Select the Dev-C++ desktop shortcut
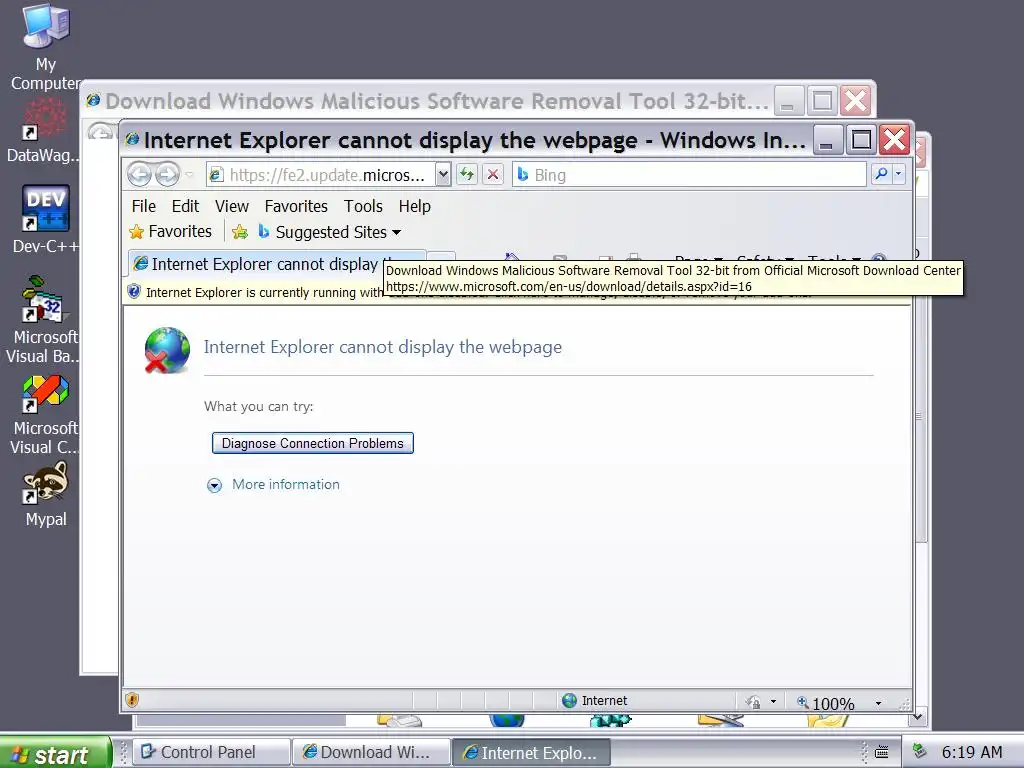Viewport: 1024px width, 768px height. [x=45, y=219]
